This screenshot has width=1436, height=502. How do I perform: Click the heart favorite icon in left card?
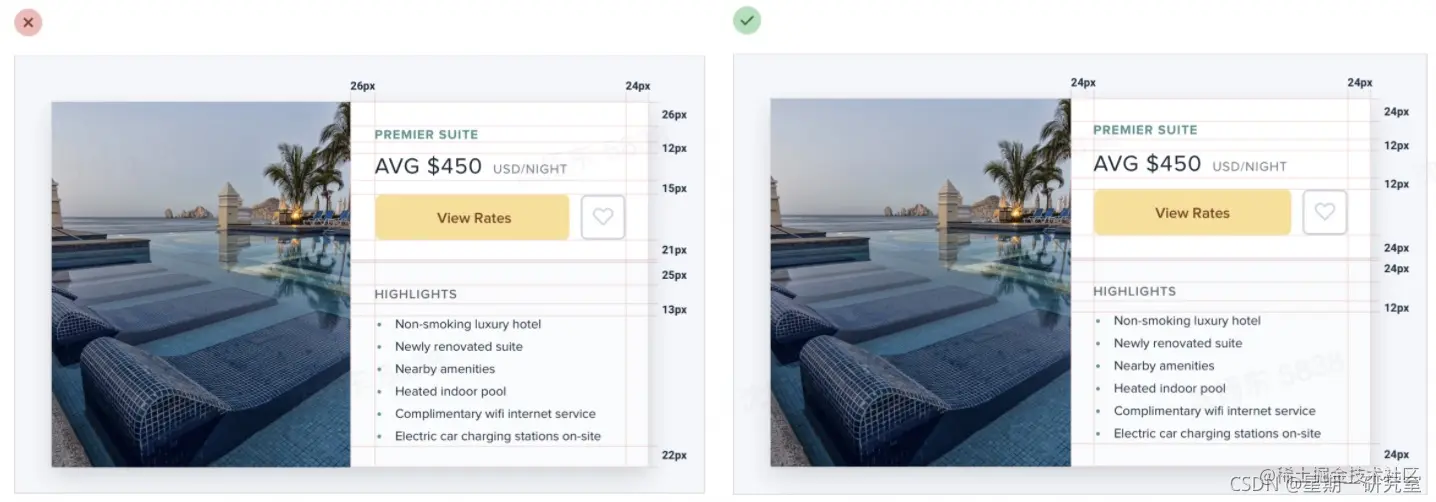(603, 217)
